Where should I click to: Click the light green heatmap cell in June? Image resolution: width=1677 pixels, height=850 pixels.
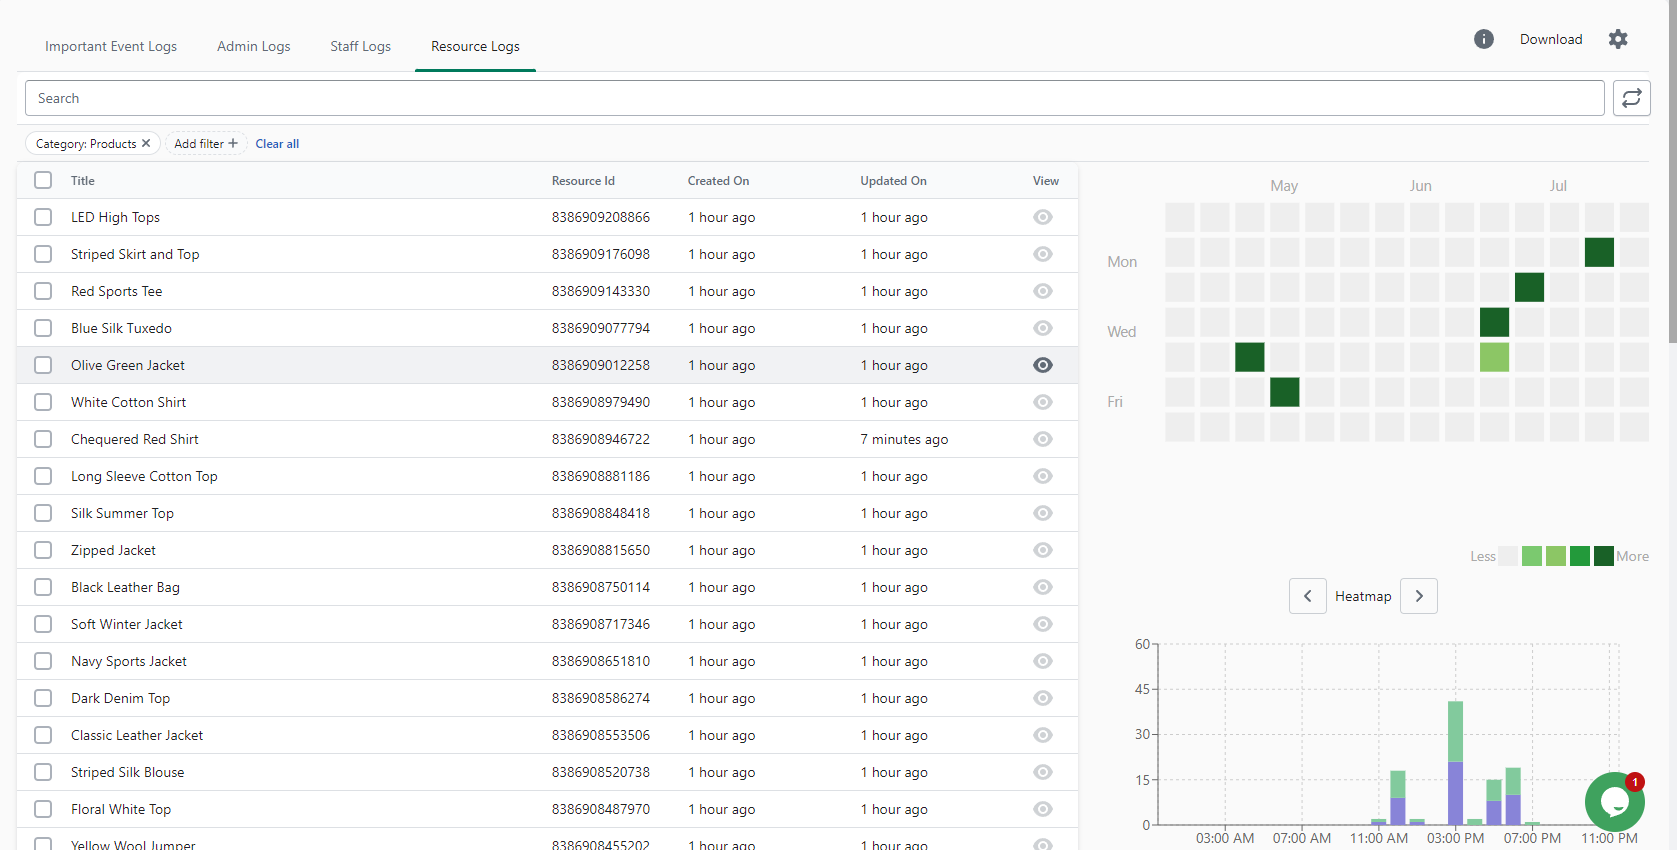pos(1494,357)
